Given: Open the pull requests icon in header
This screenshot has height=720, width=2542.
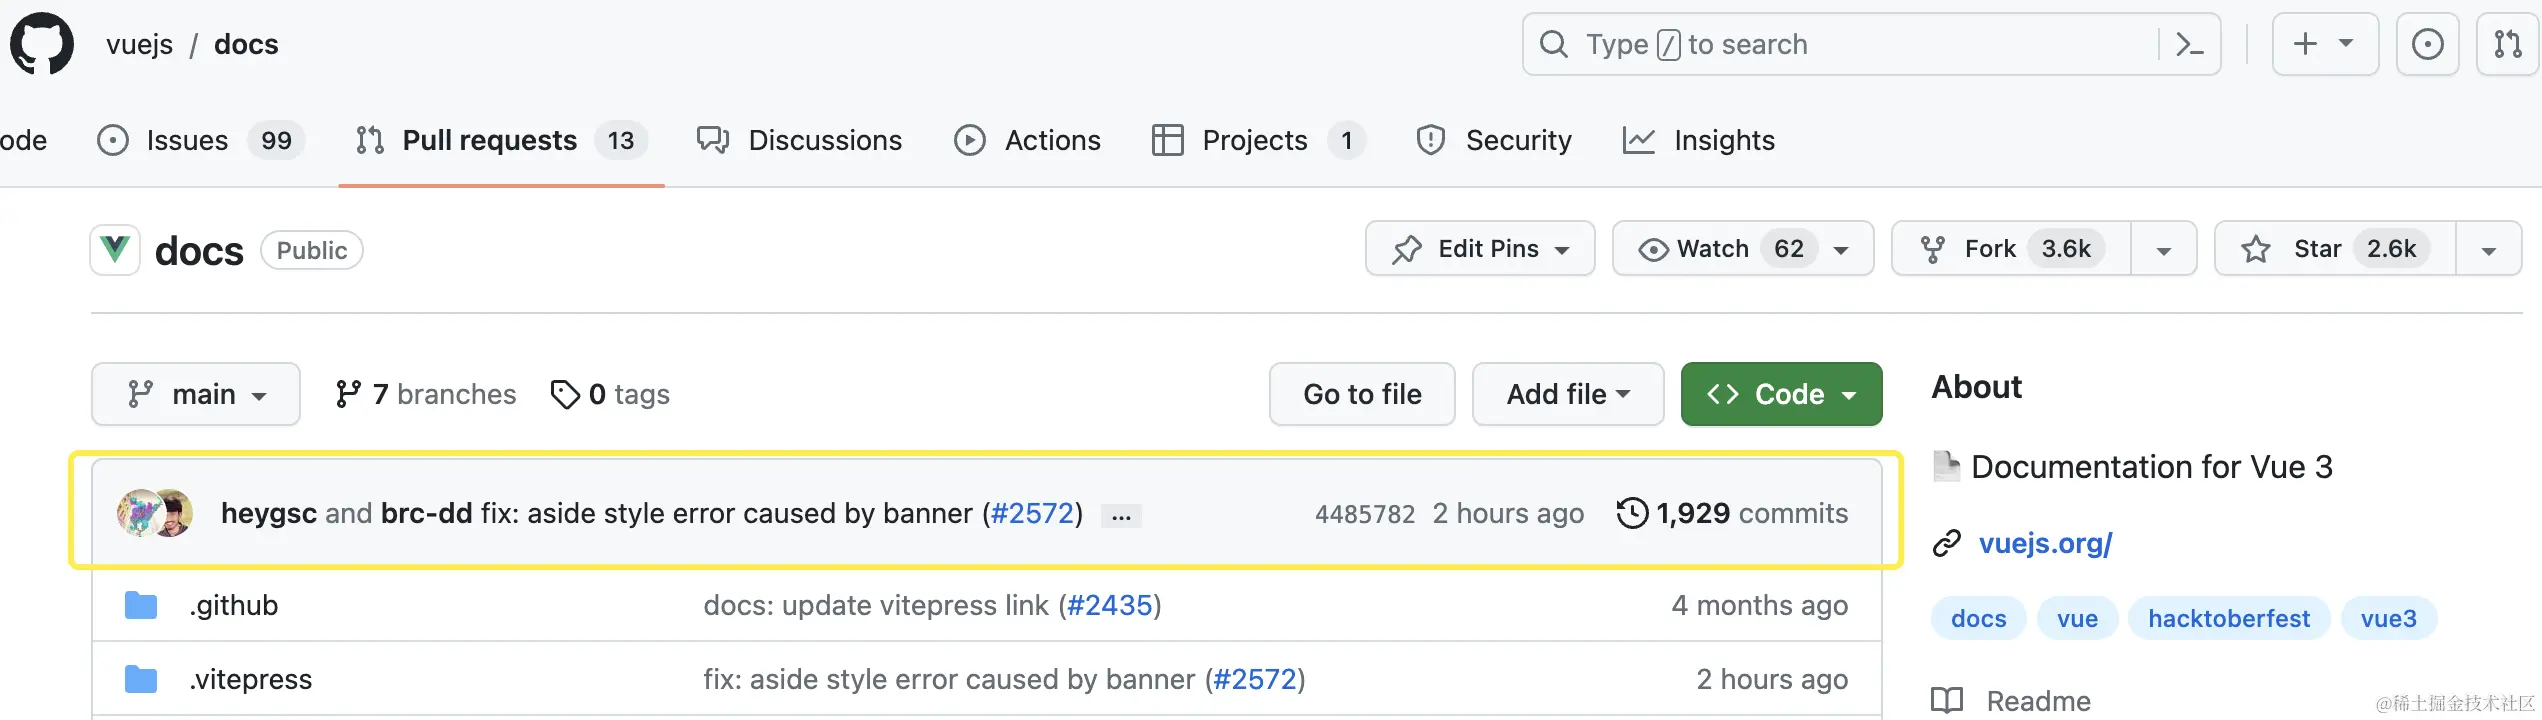Looking at the screenshot, I should tap(2507, 44).
